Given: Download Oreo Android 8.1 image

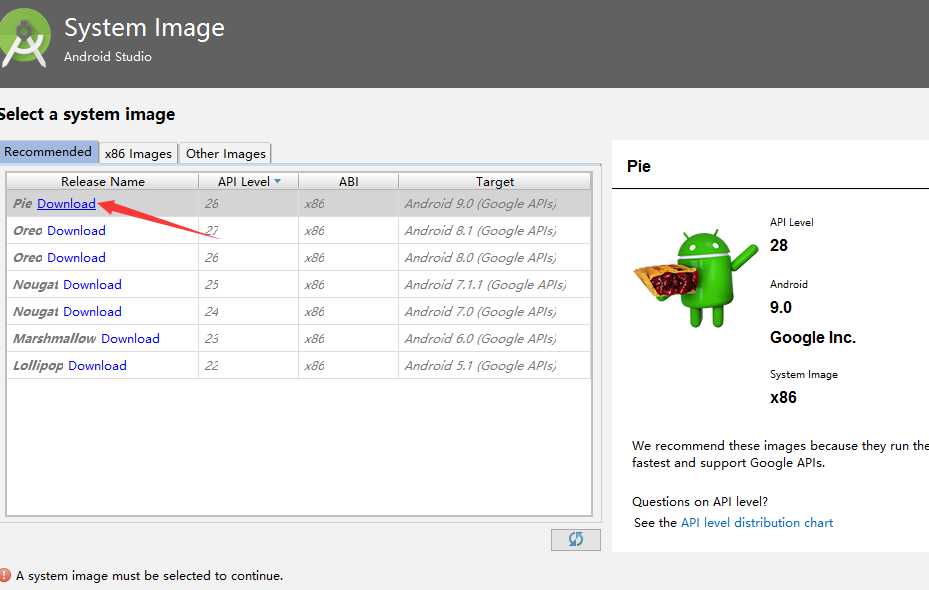Looking at the screenshot, I should (76, 230).
